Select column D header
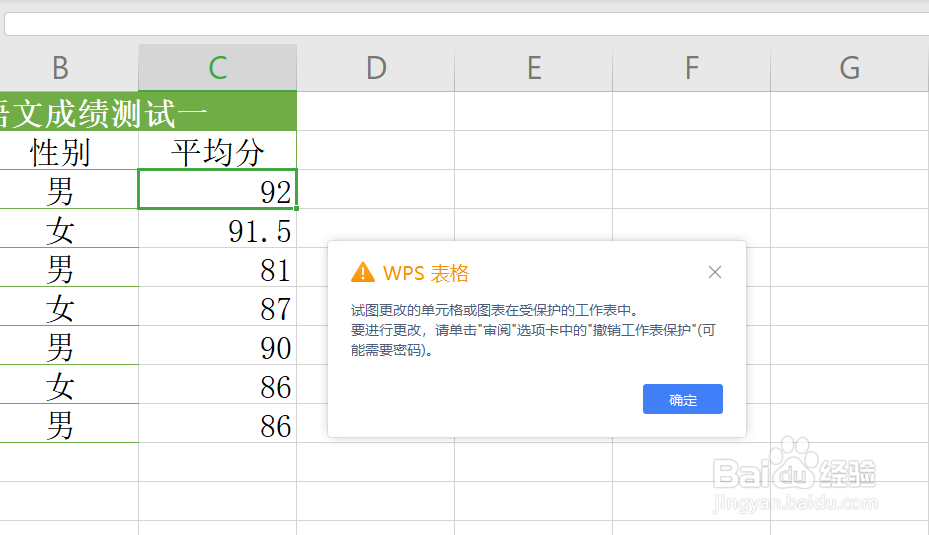This screenshot has height=535, width=929. click(376, 68)
